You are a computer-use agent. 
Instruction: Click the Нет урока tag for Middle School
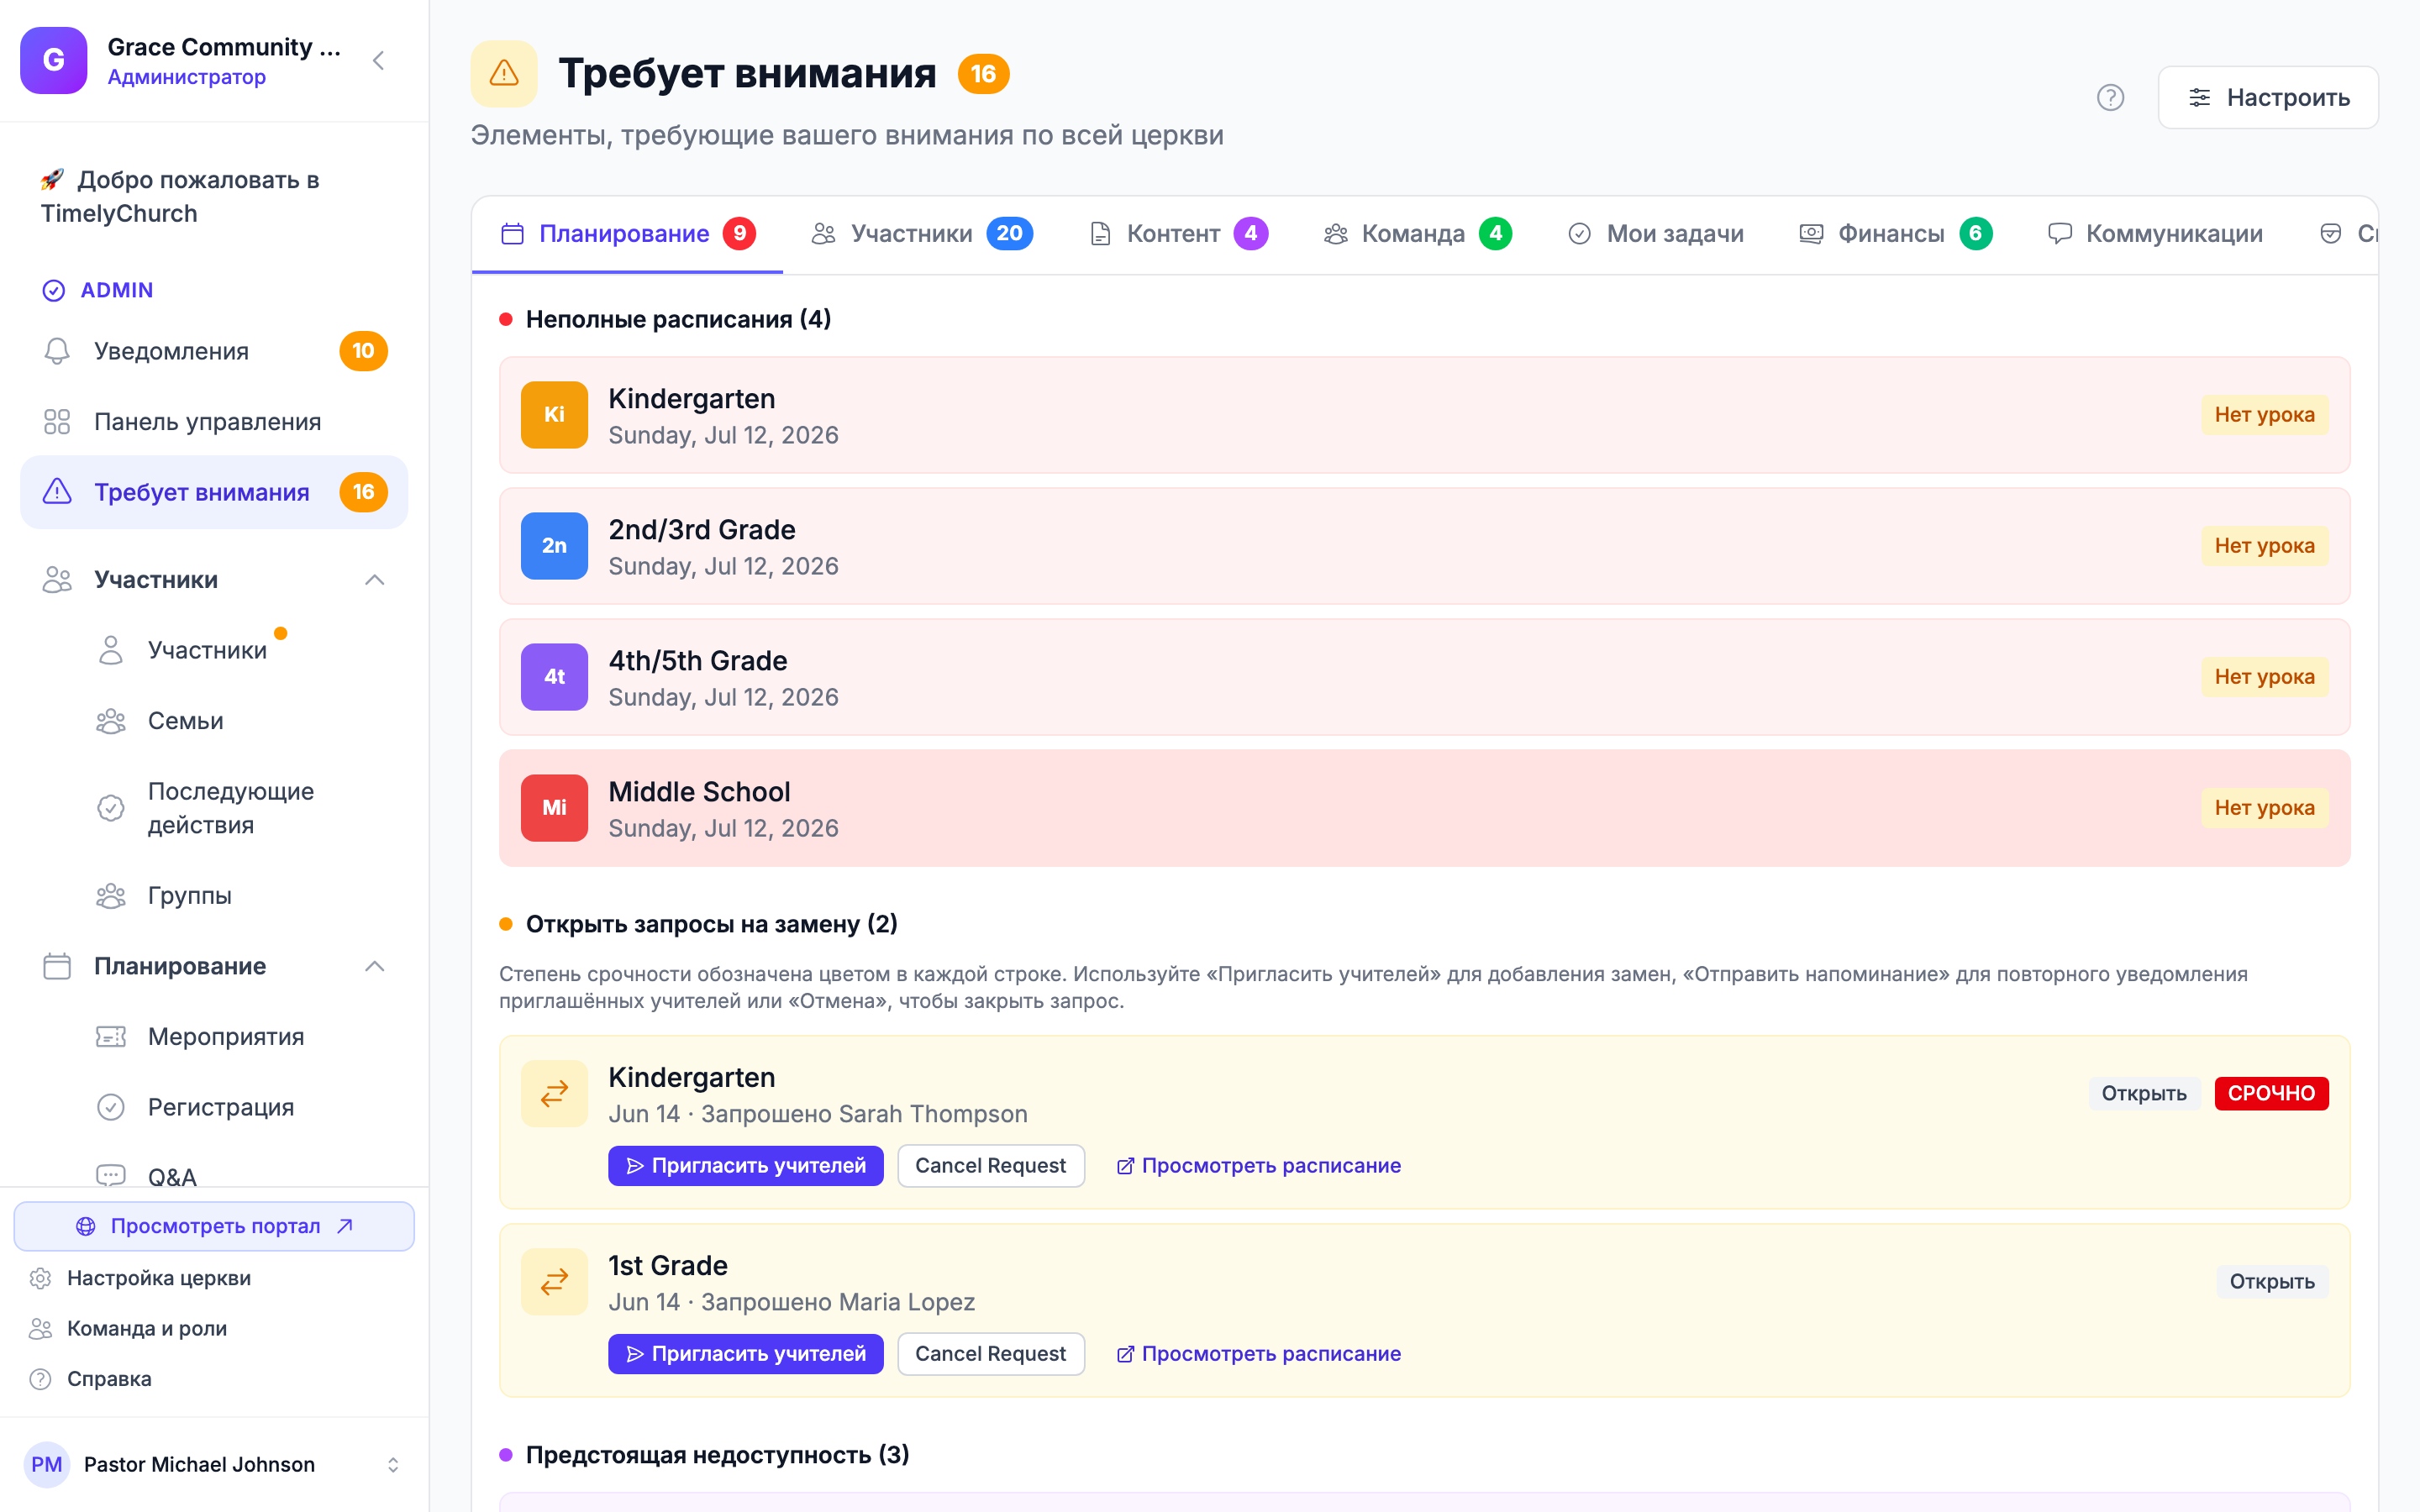point(2264,807)
